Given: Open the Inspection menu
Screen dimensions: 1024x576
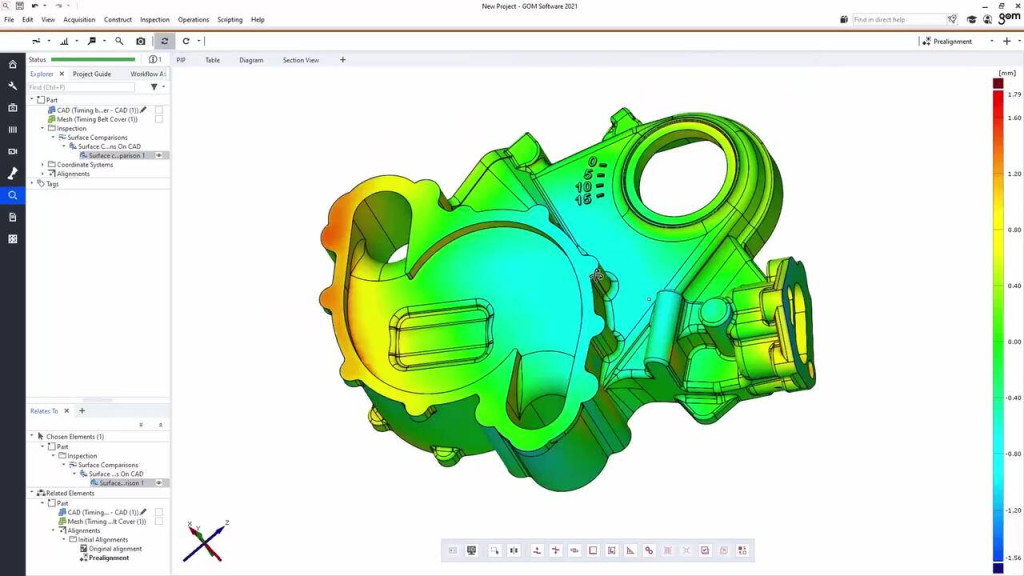Looking at the screenshot, I should 154,19.
